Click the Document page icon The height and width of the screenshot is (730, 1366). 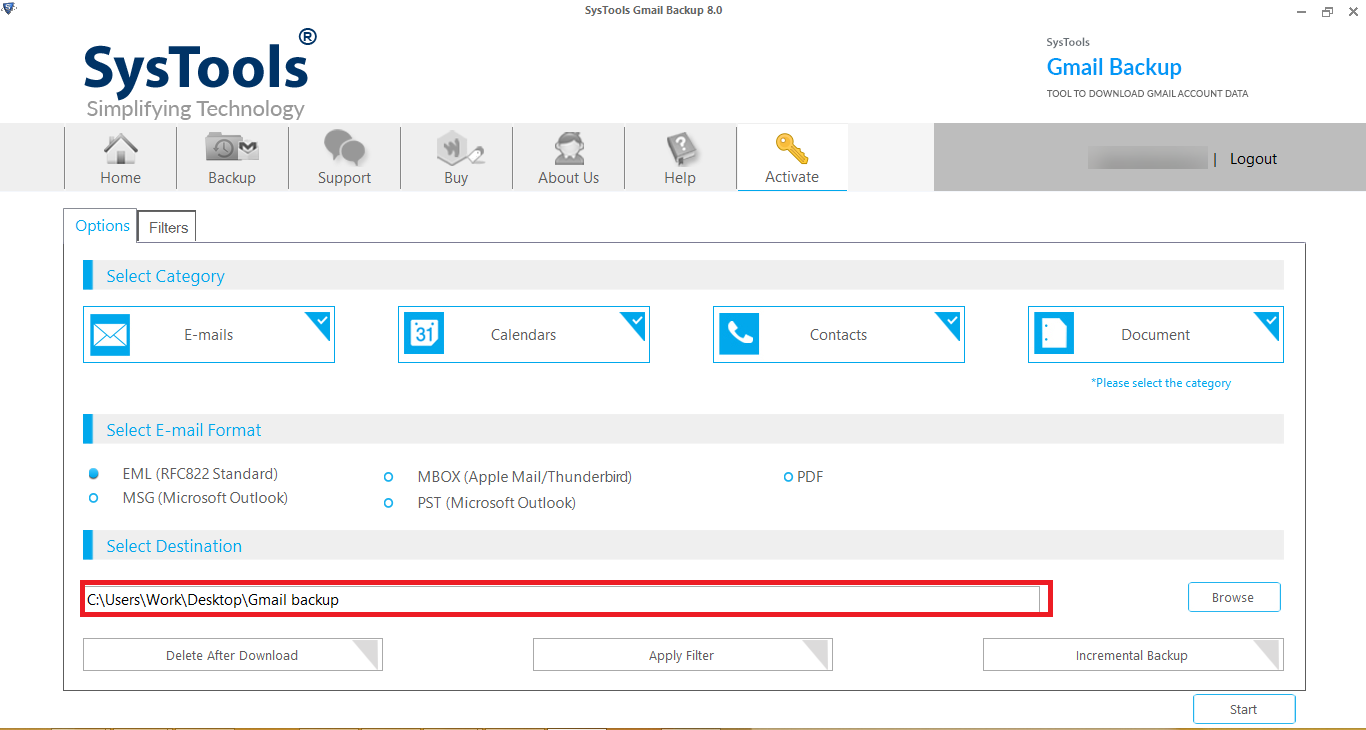pos(1054,335)
